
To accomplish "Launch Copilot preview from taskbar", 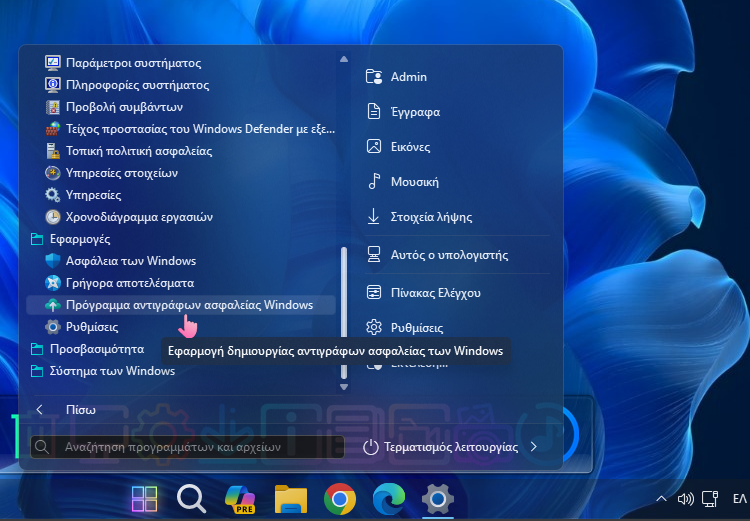I will [x=241, y=499].
